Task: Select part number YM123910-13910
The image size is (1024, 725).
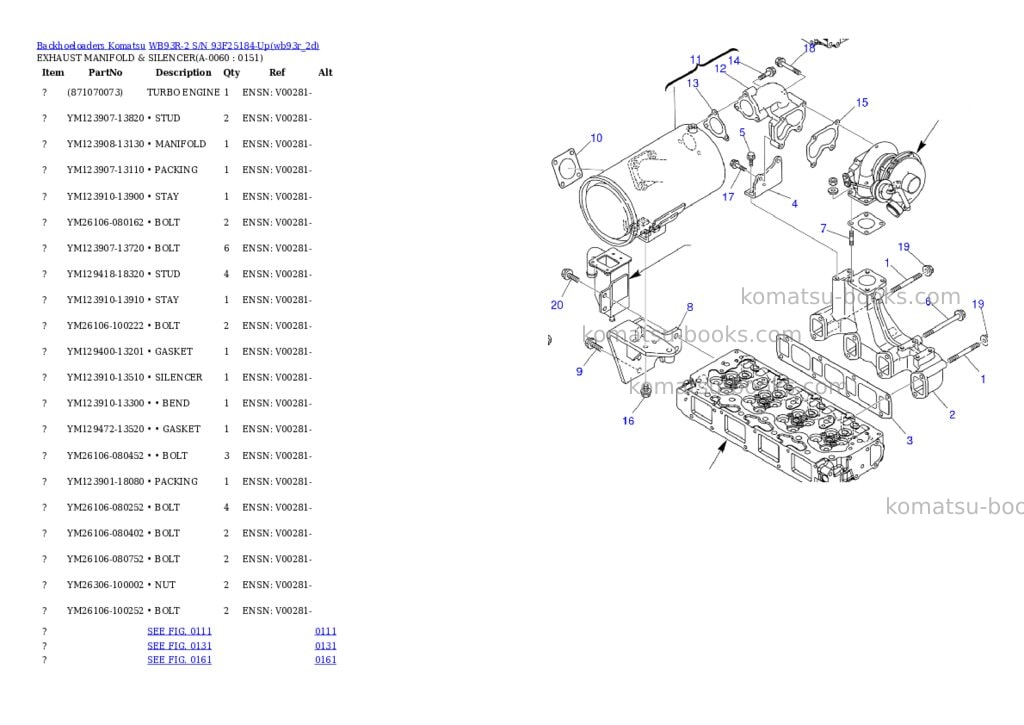Action: (x=105, y=300)
